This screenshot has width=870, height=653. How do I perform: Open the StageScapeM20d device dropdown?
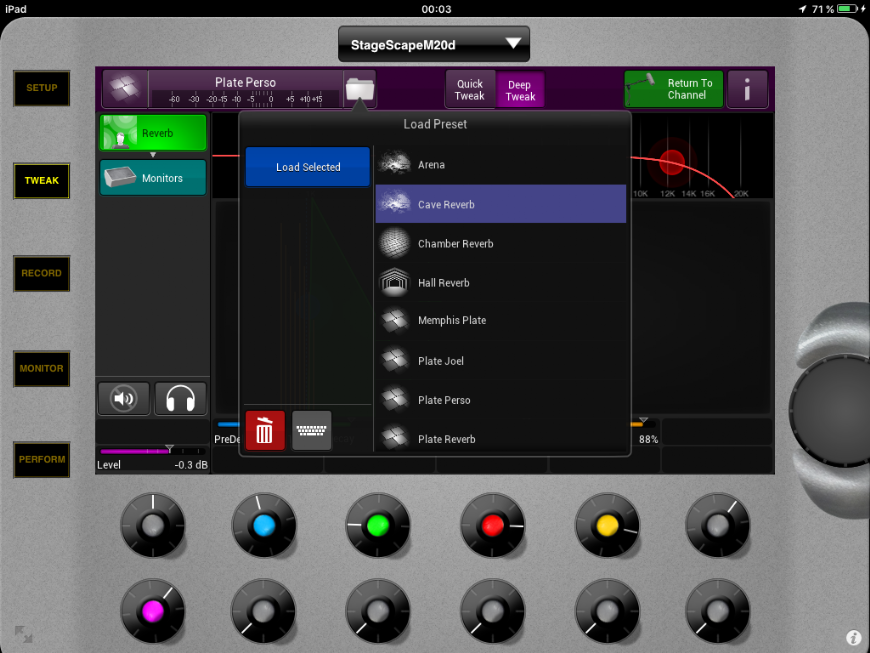pyautogui.click(x=433, y=44)
